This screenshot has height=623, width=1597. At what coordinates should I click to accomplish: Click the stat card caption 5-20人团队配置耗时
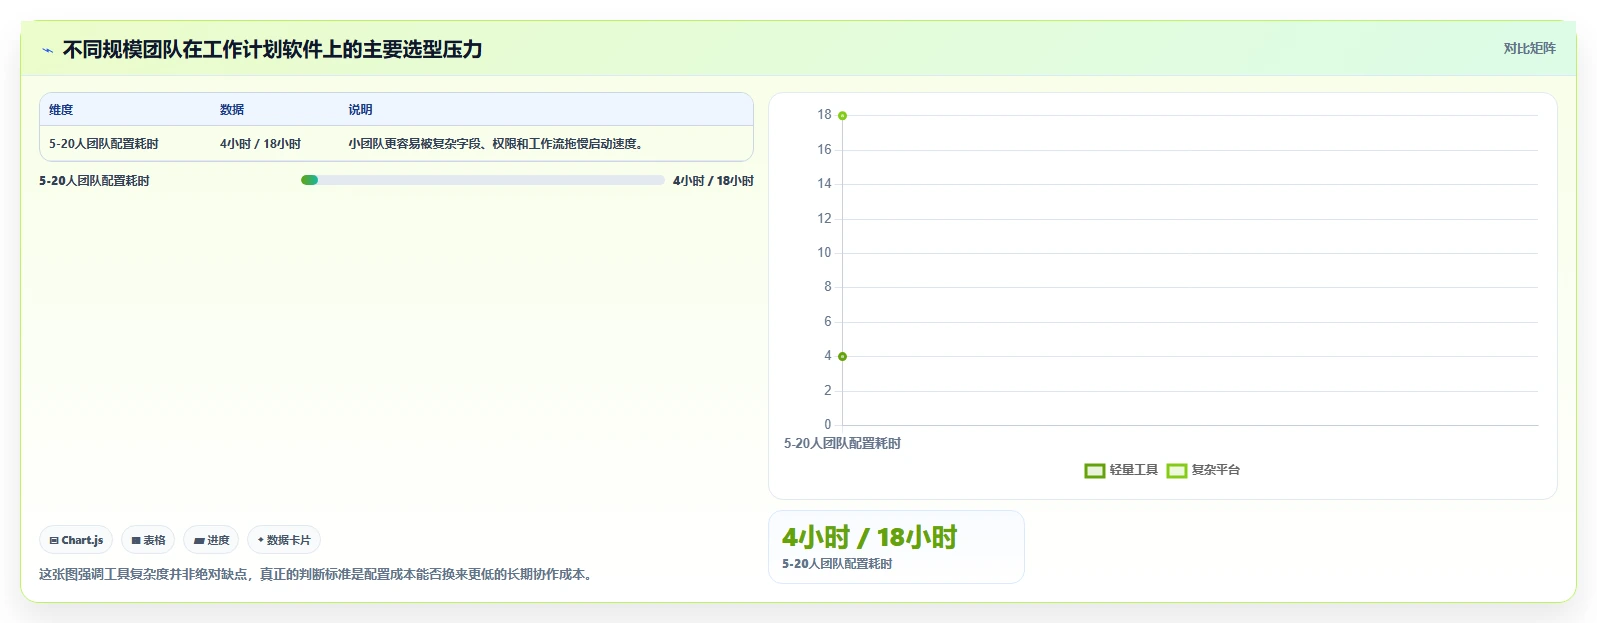point(837,564)
